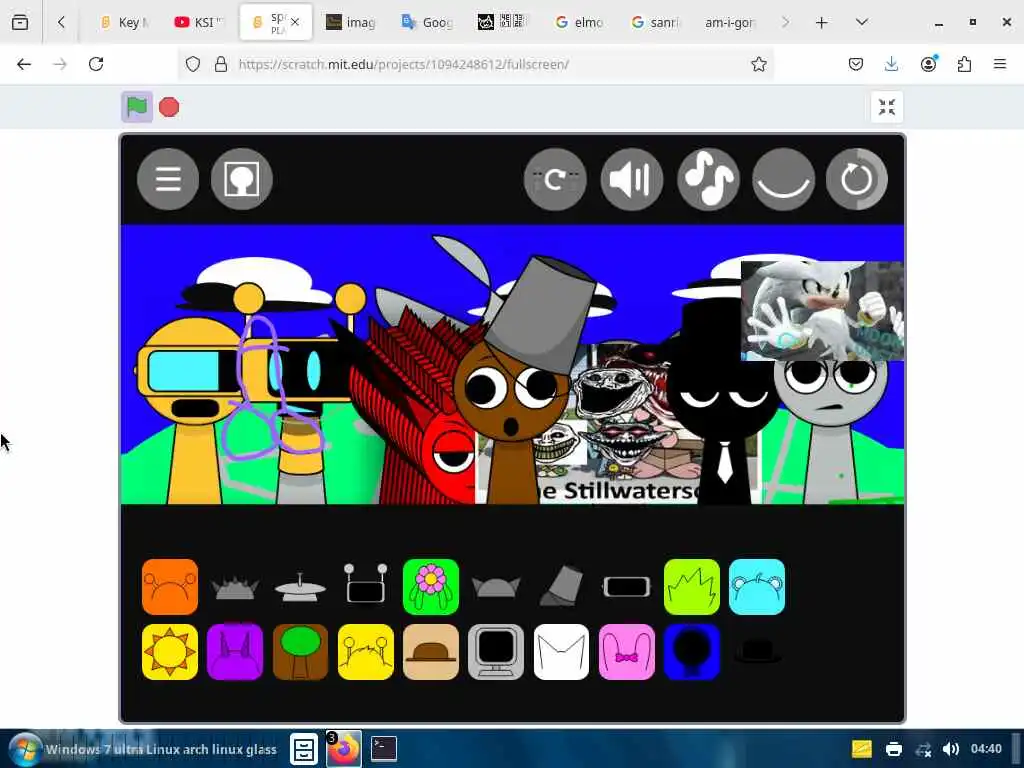
Task: Select the yellow sun character icon
Action: pos(170,652)
